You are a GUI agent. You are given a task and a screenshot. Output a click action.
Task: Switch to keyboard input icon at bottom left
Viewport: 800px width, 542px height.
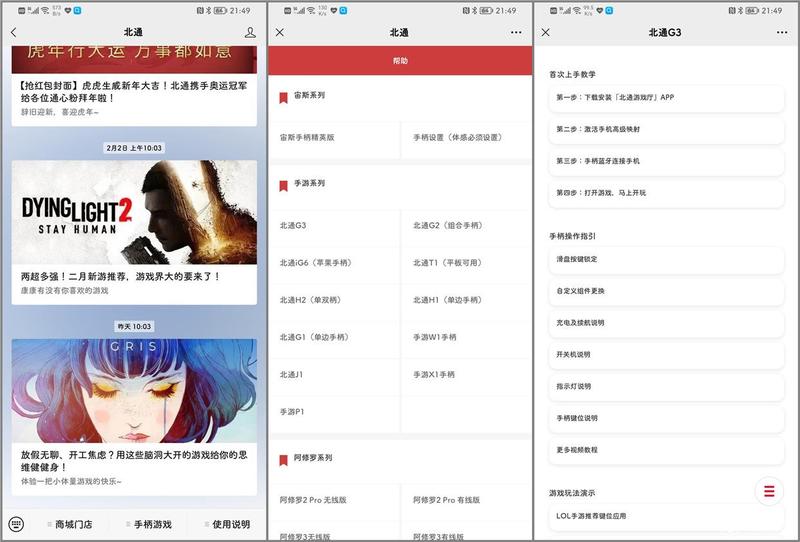[x=16, y=524]
